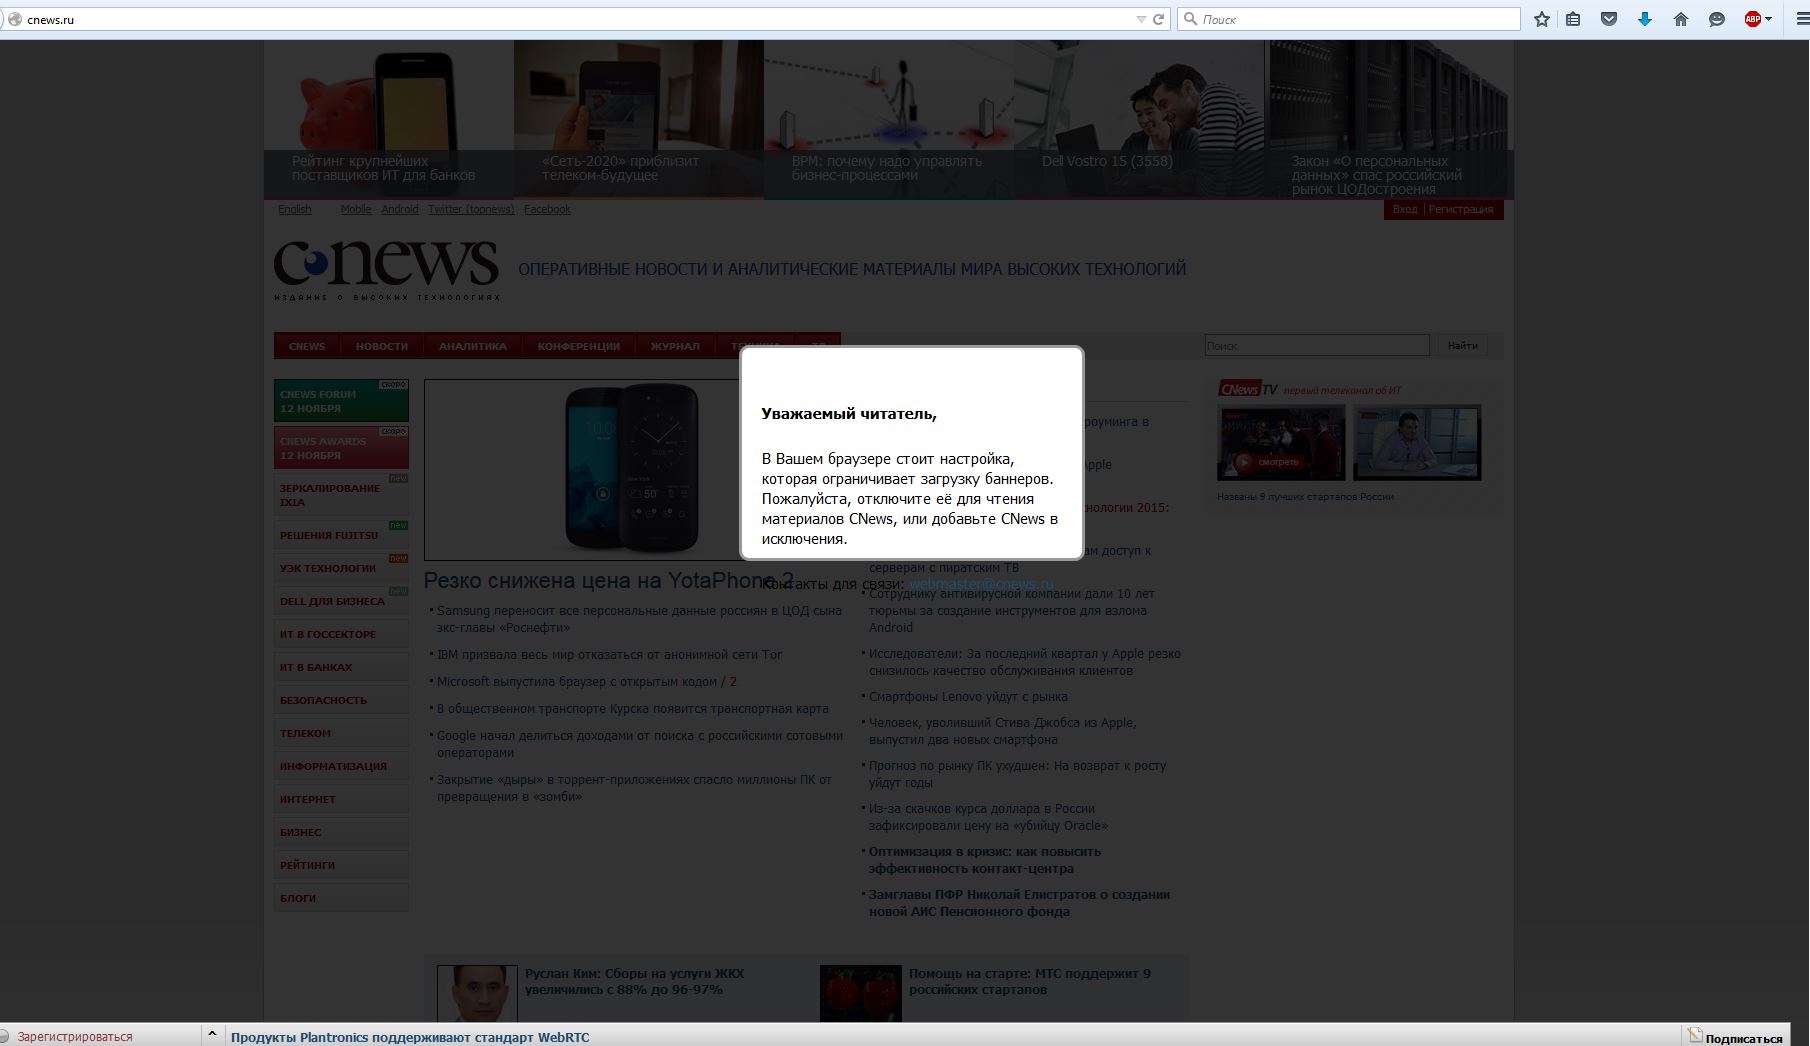Click the Найти search button

pyautogui.click(x=1462, y=345)
